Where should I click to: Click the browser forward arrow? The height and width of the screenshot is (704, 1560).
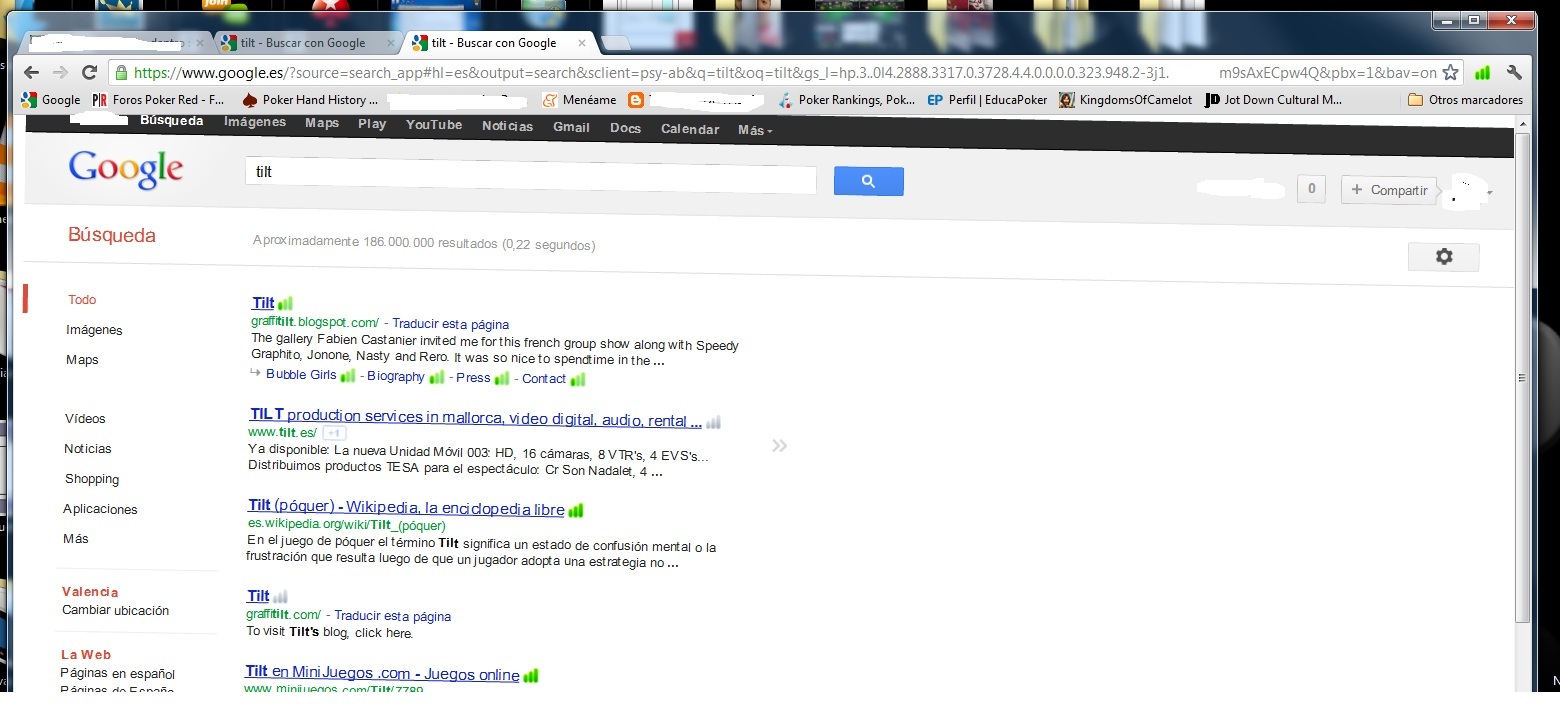60,72
